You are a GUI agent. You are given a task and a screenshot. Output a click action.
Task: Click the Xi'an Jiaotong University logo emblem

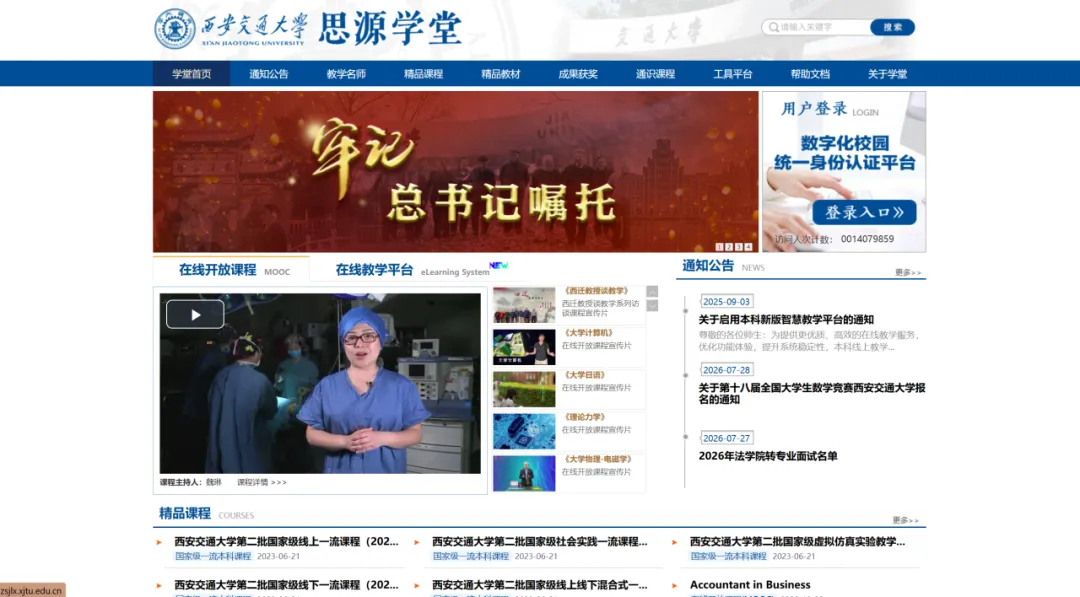175,28
